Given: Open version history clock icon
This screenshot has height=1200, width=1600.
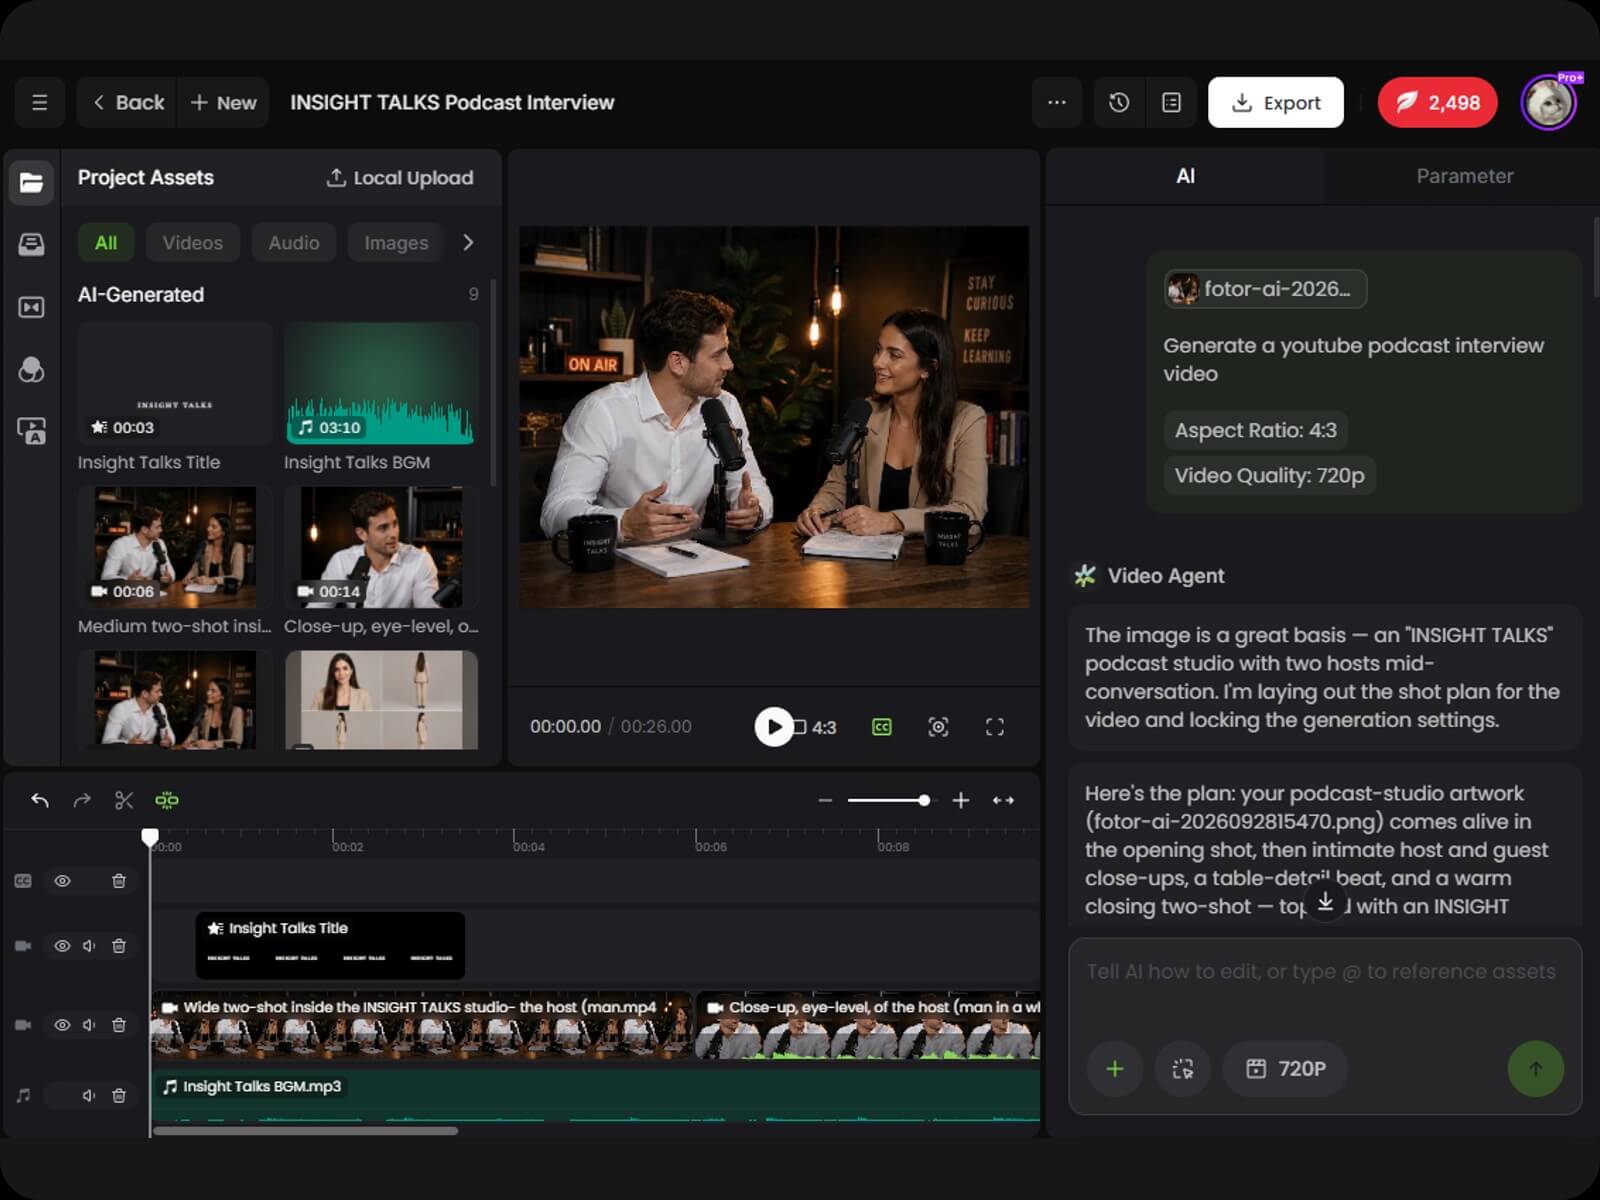Looking at the screenshot, I should [x=1119, y=102].
